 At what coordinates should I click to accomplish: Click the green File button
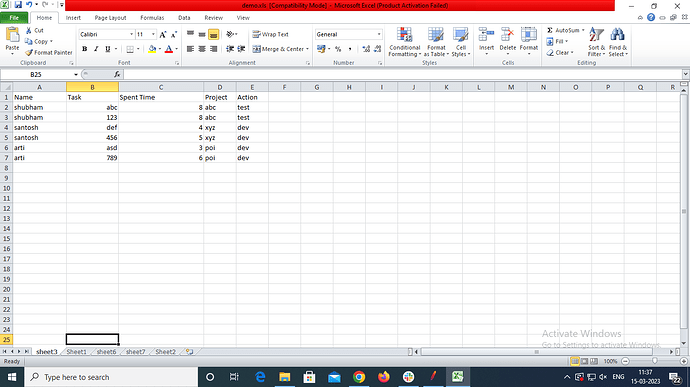tap(14, 18)
